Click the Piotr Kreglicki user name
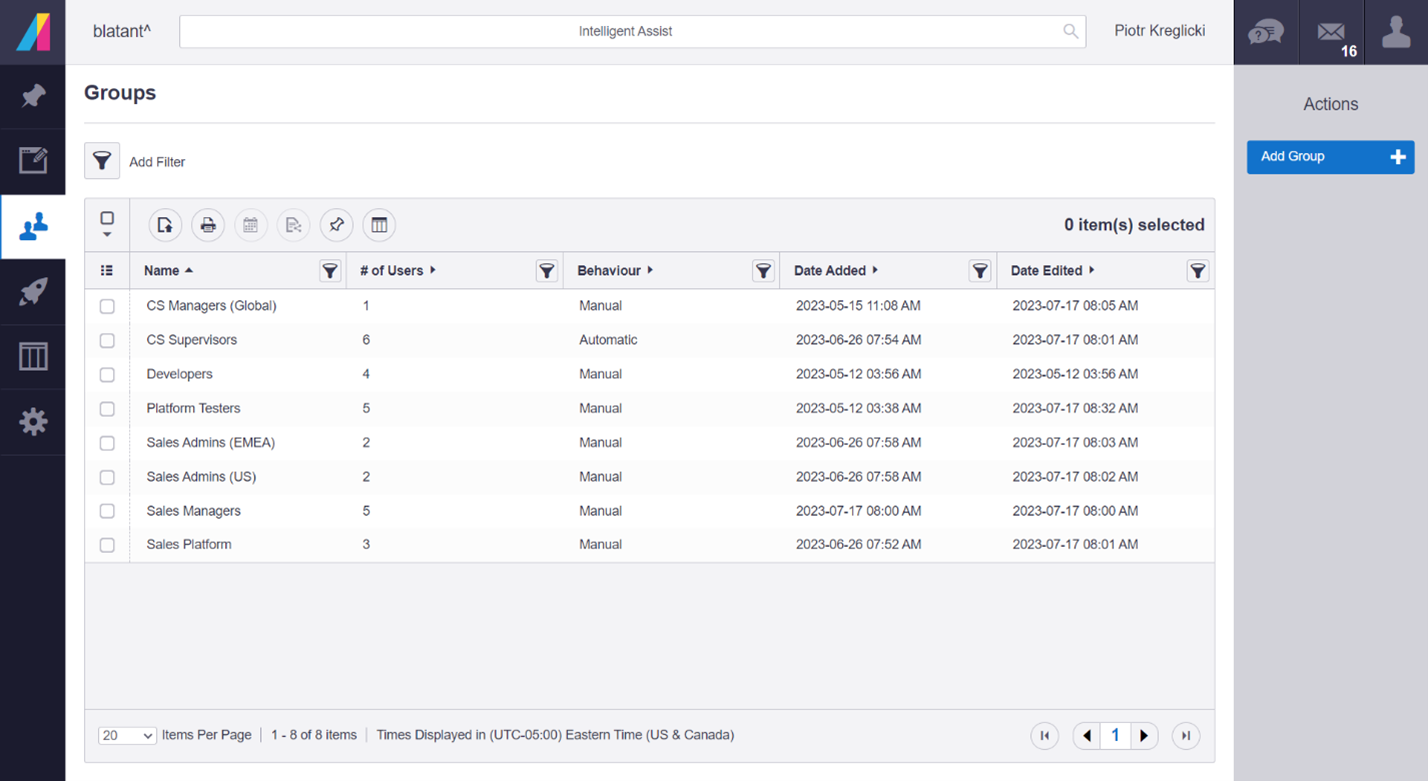1428x781 pixels. (x=1159, y=31)
